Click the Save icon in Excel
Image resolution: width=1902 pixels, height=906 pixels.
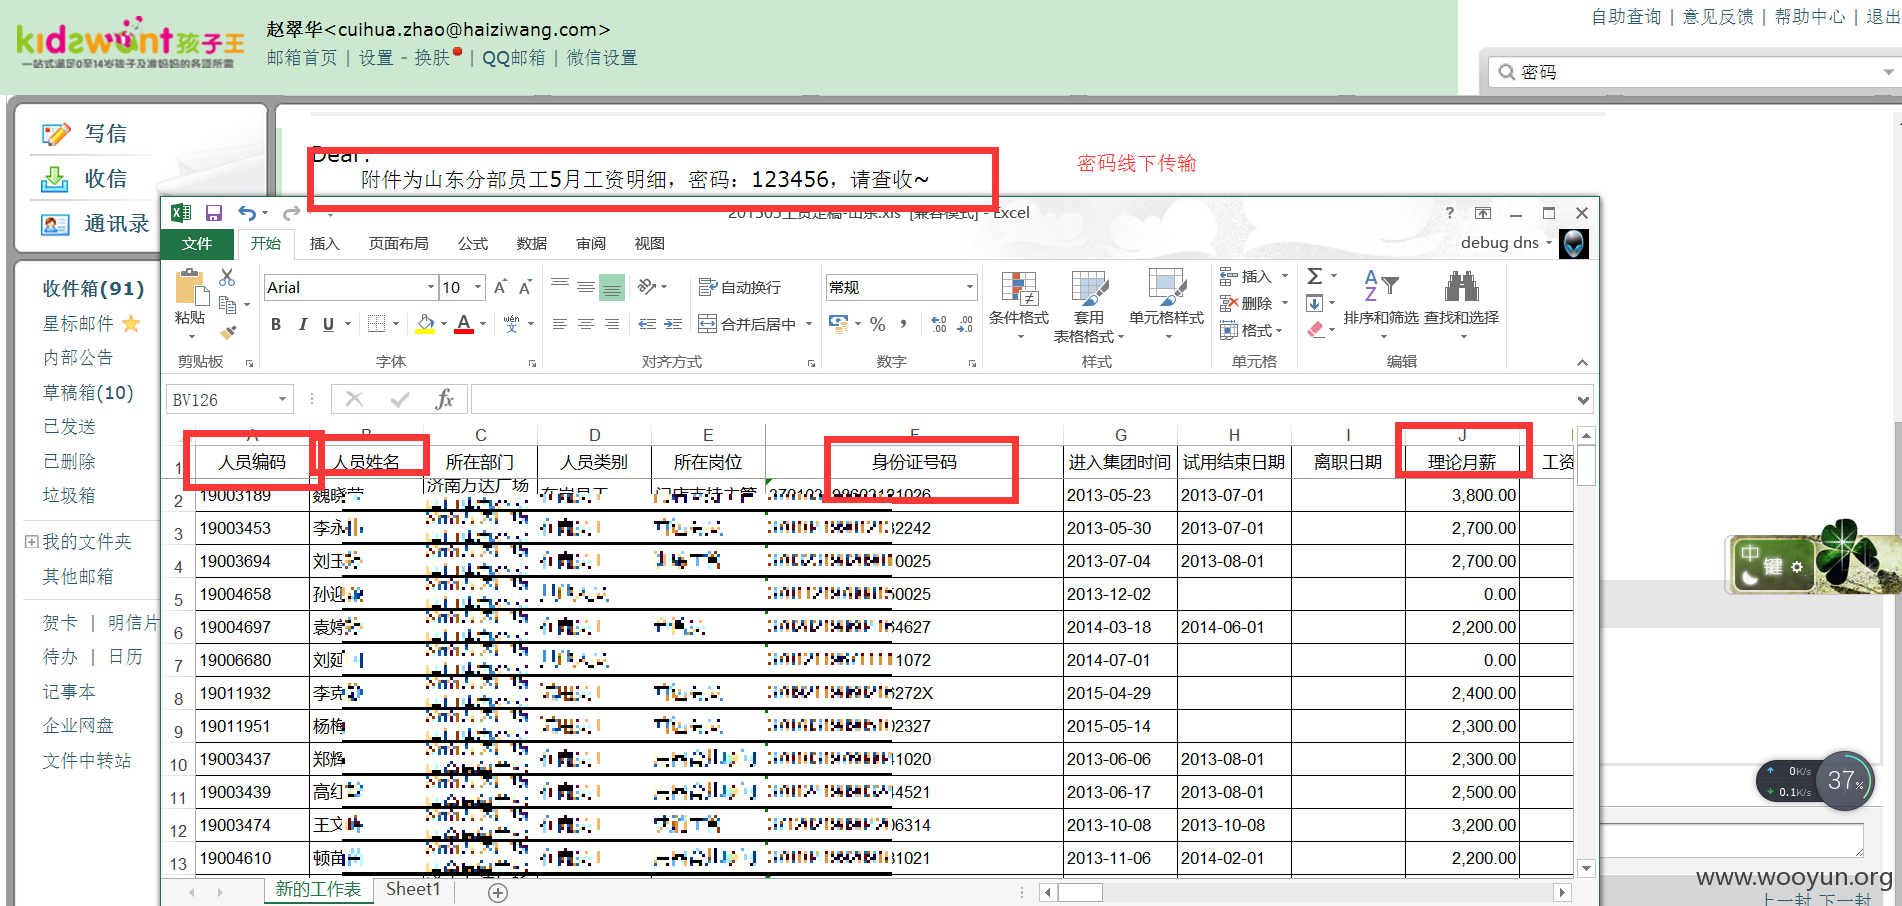214,213
